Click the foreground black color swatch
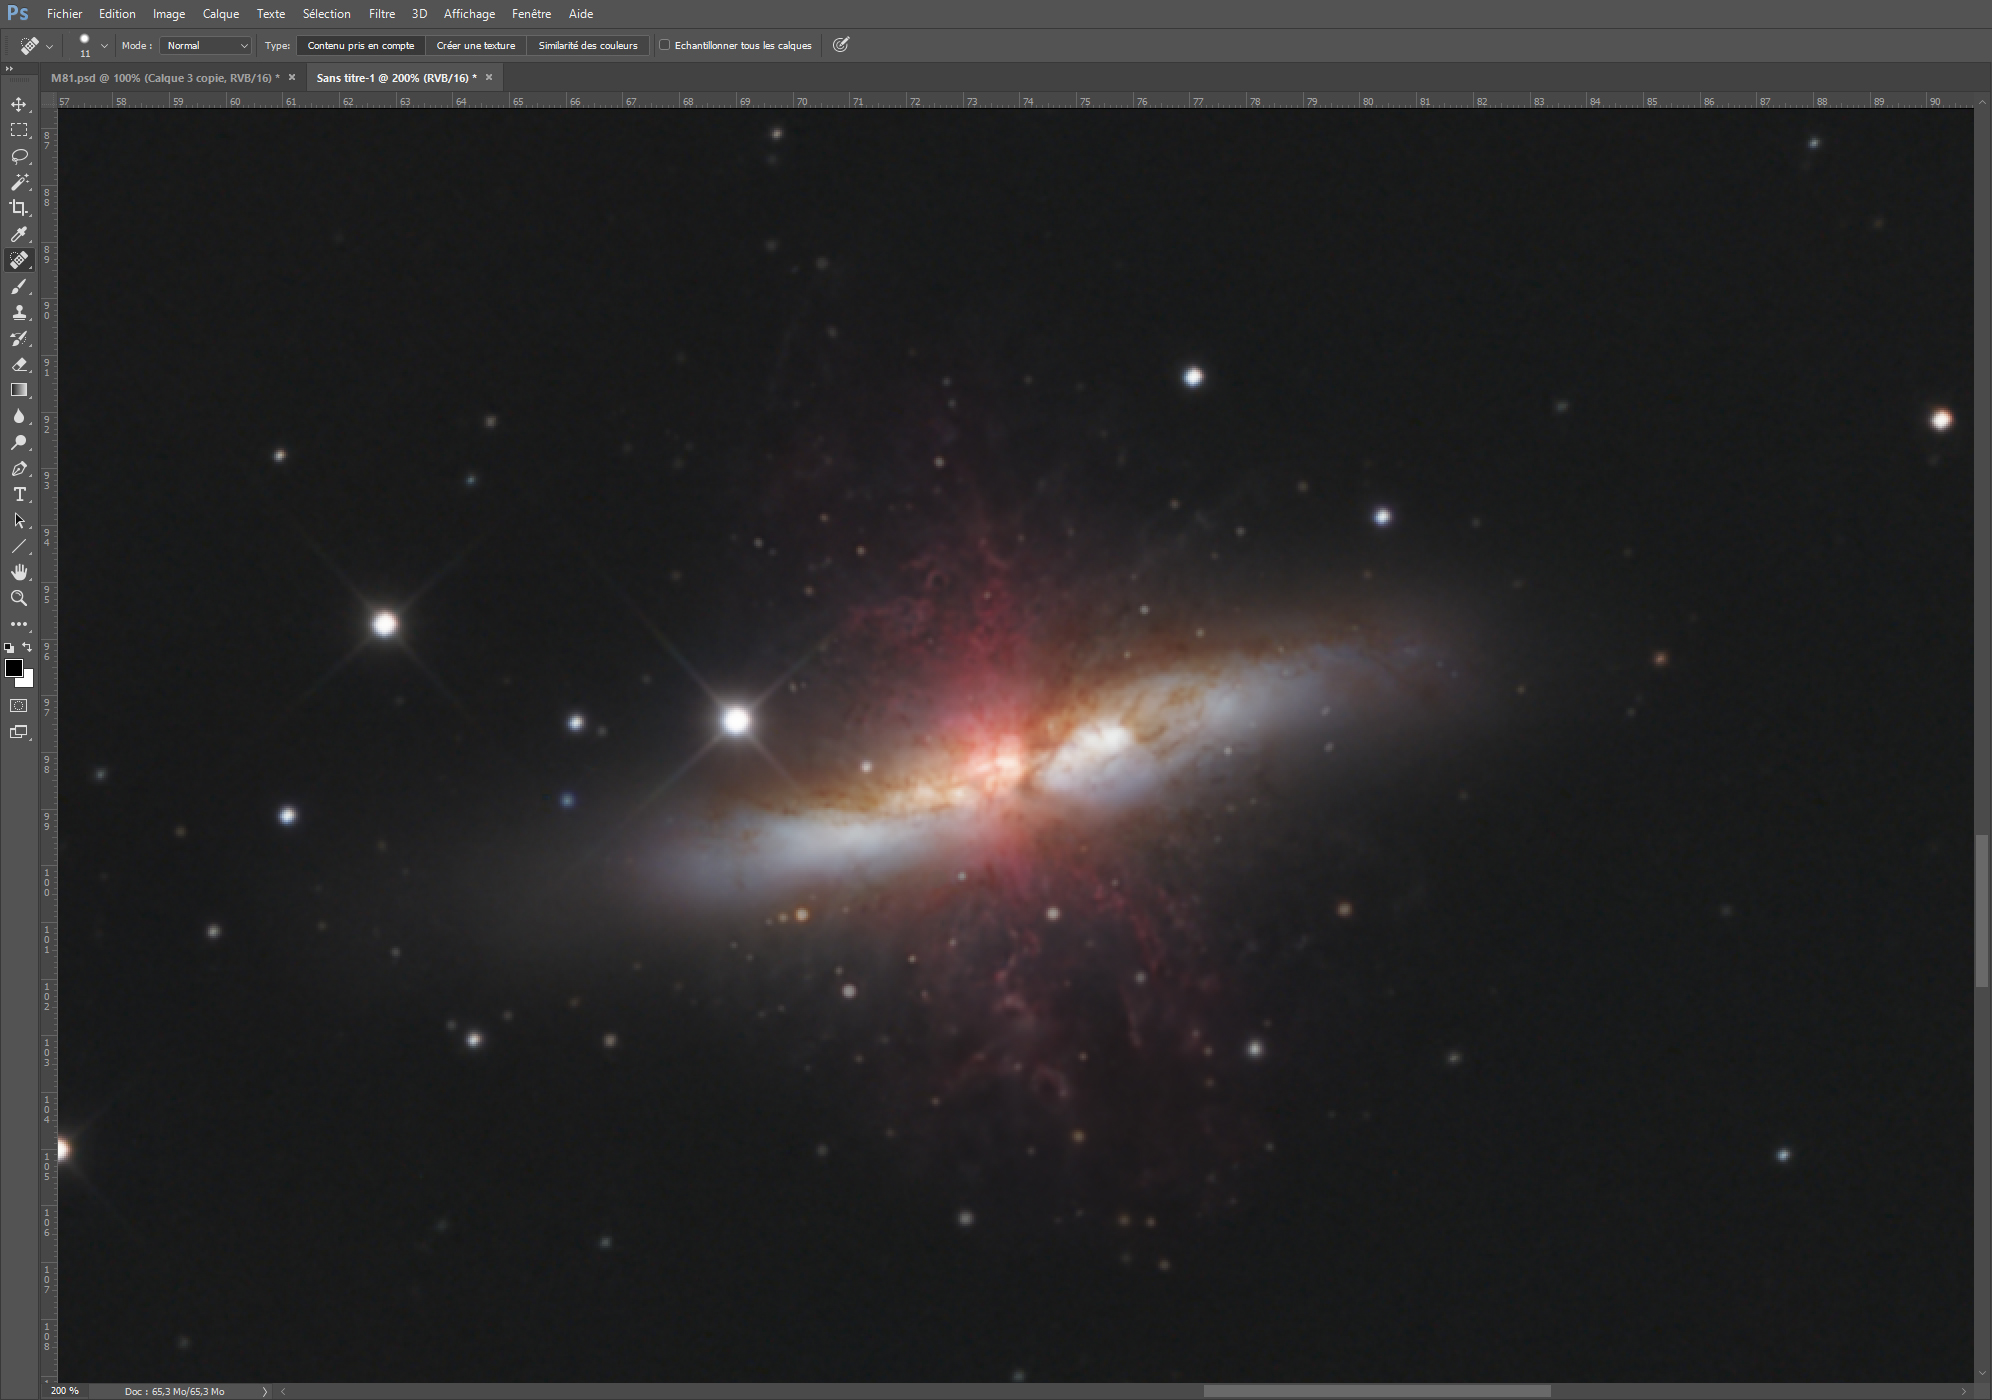 [x=13, y=668]
